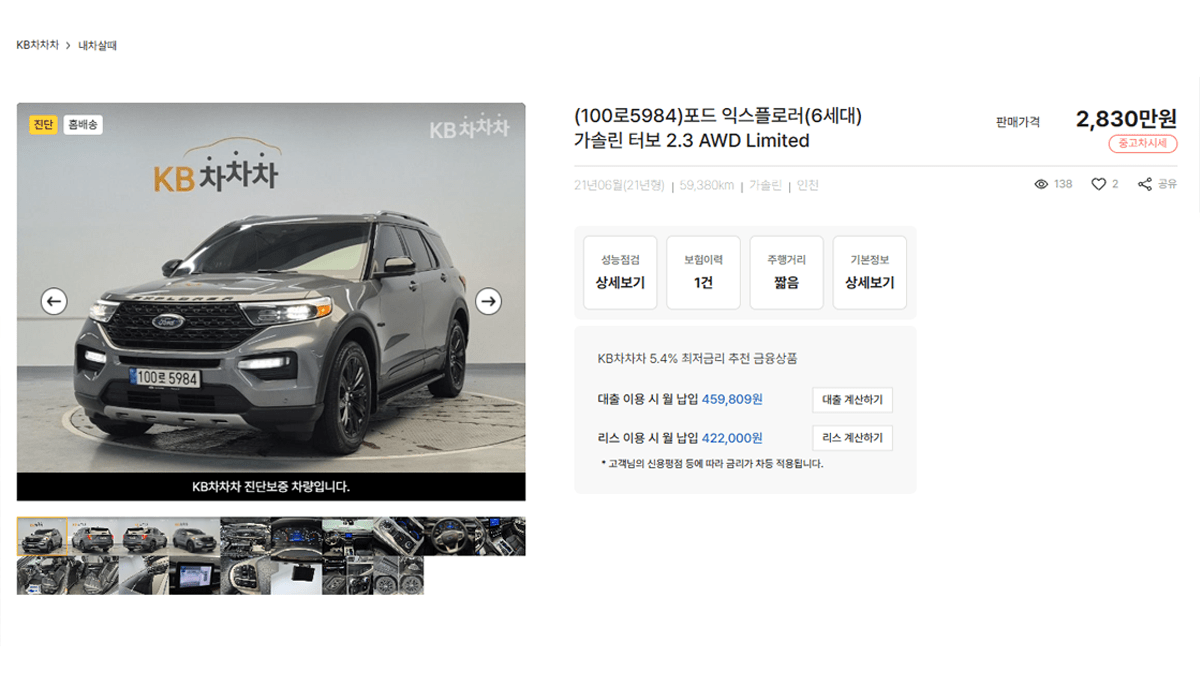Select the front seats thumbnail
This screenshot has width=1200, height=675.
(42, 575)
